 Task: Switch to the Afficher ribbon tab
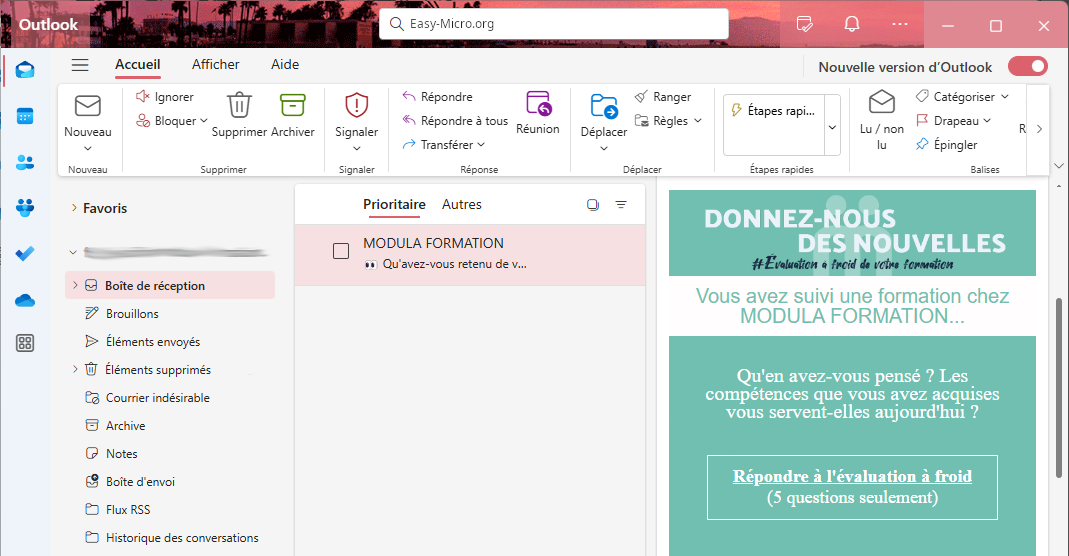[215, 65]
